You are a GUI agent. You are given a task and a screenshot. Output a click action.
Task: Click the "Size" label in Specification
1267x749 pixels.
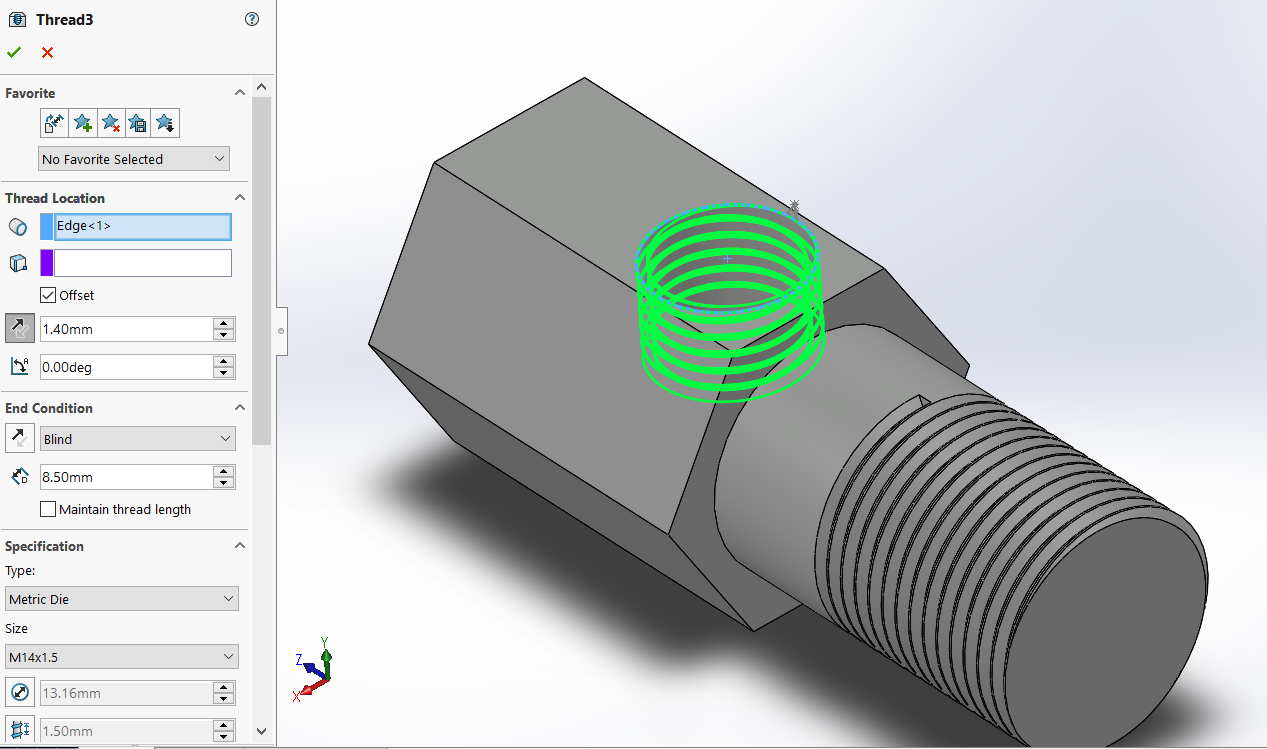click(x=17, y=629)
